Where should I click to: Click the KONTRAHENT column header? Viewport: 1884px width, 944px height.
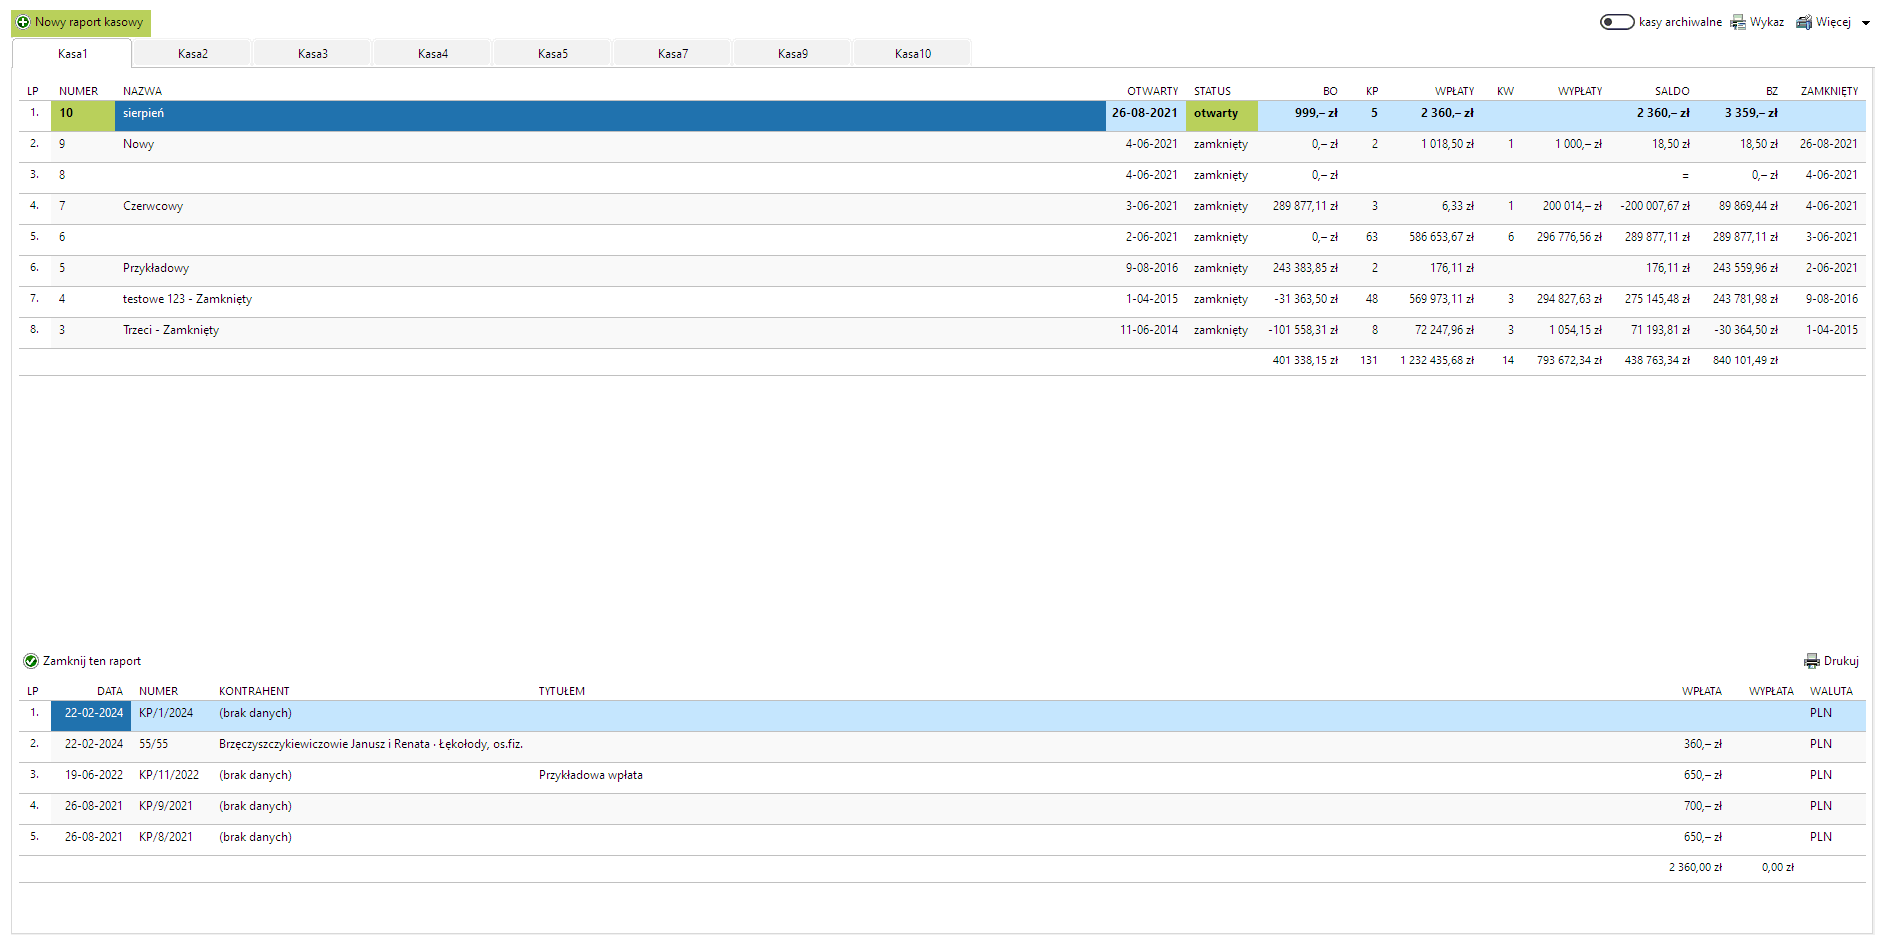(x=254, y=691)
